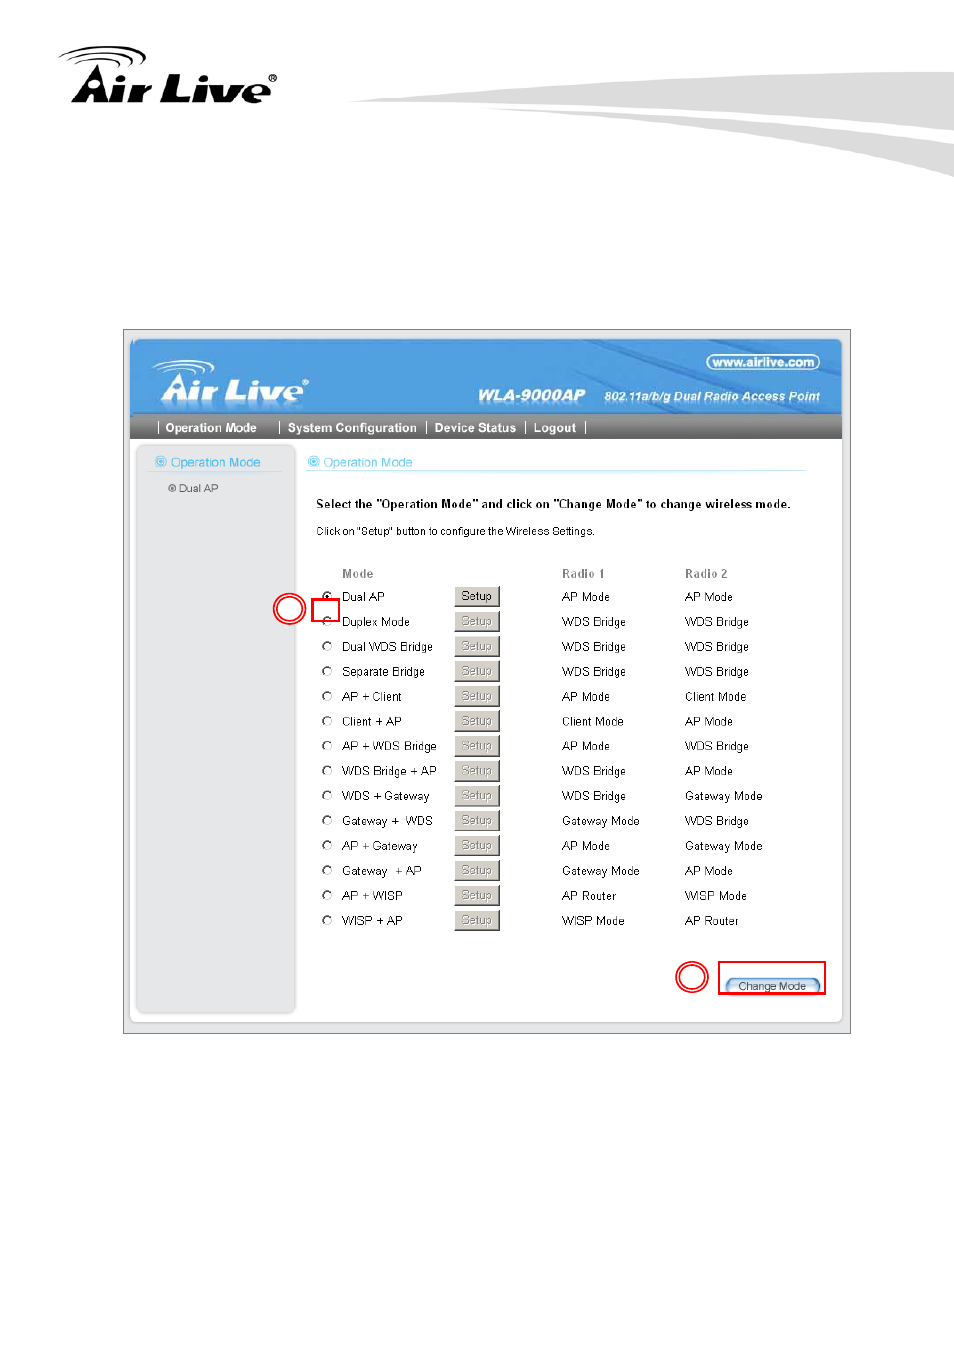Click the AirLive logo in the banner
This screenshot has width=954, height=1350.
[231, 383]
